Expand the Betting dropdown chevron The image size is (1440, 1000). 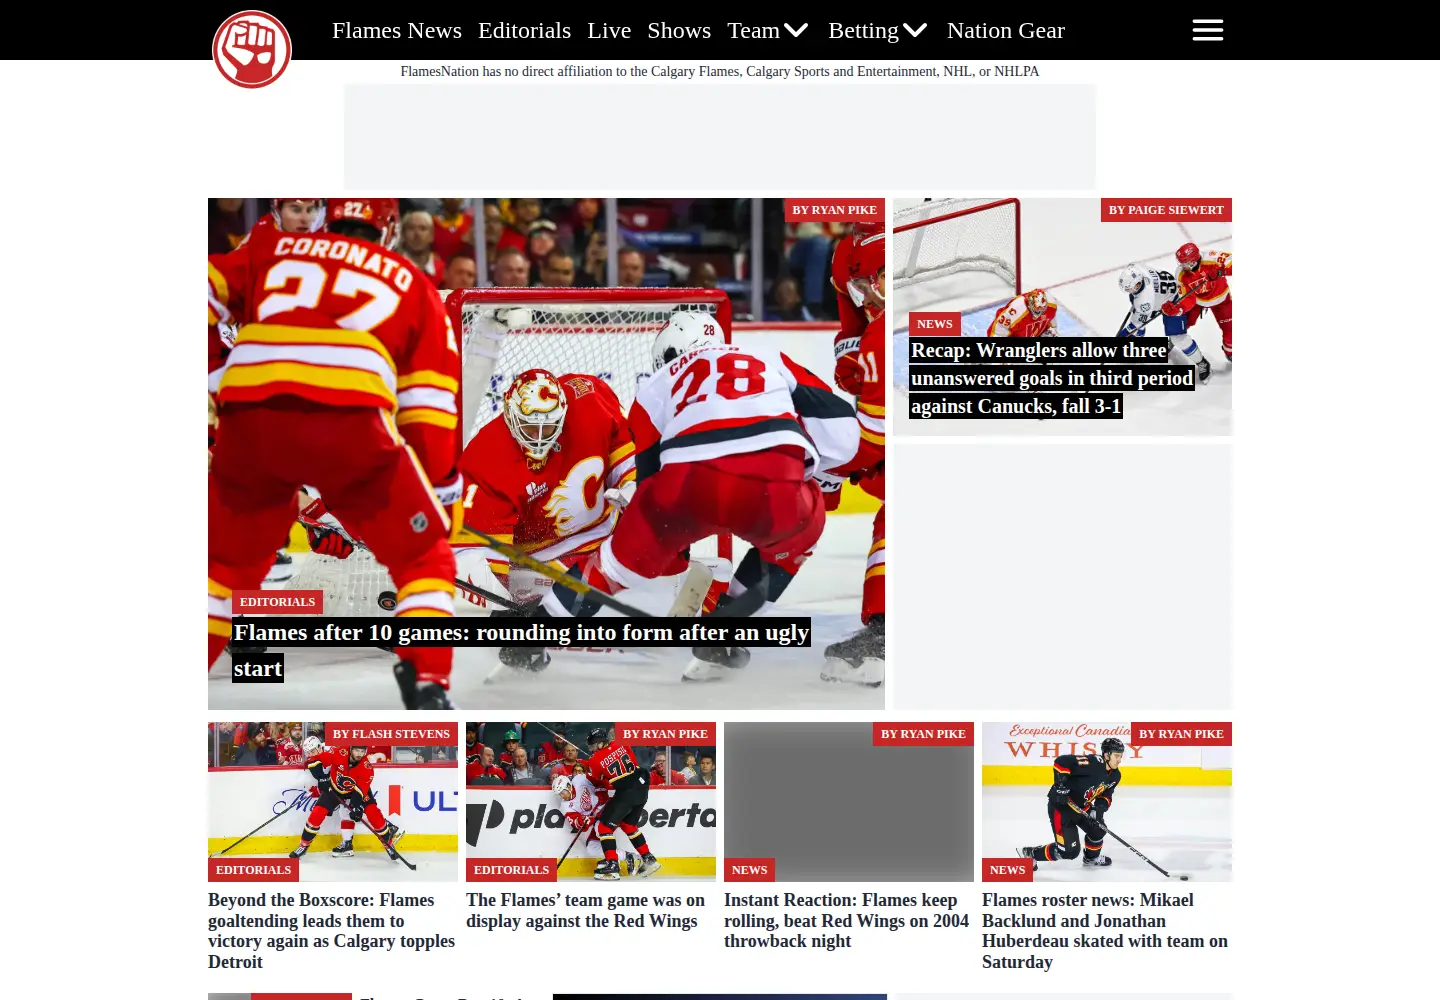tap(915, 30)
